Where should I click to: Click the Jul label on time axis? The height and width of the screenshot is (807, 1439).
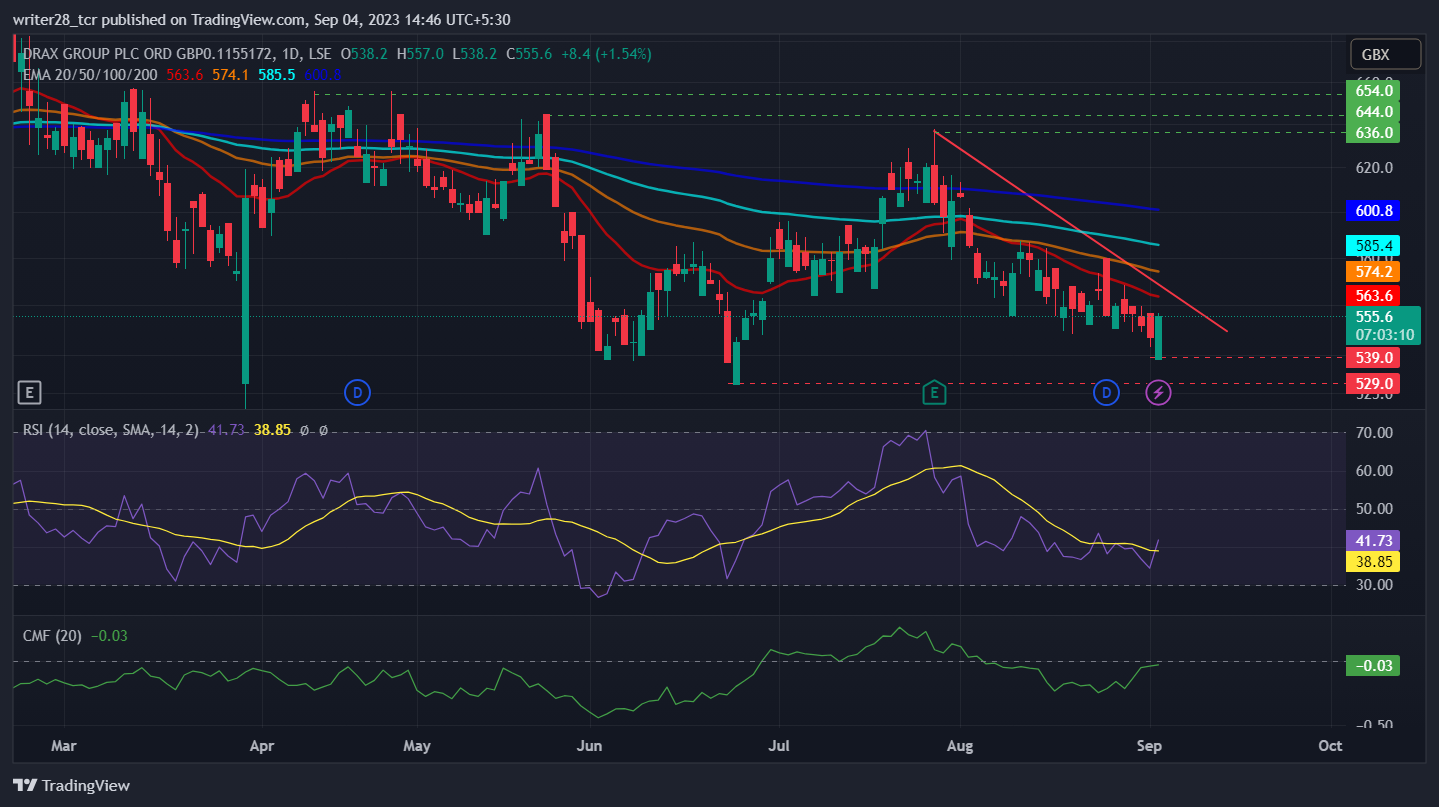777,746
